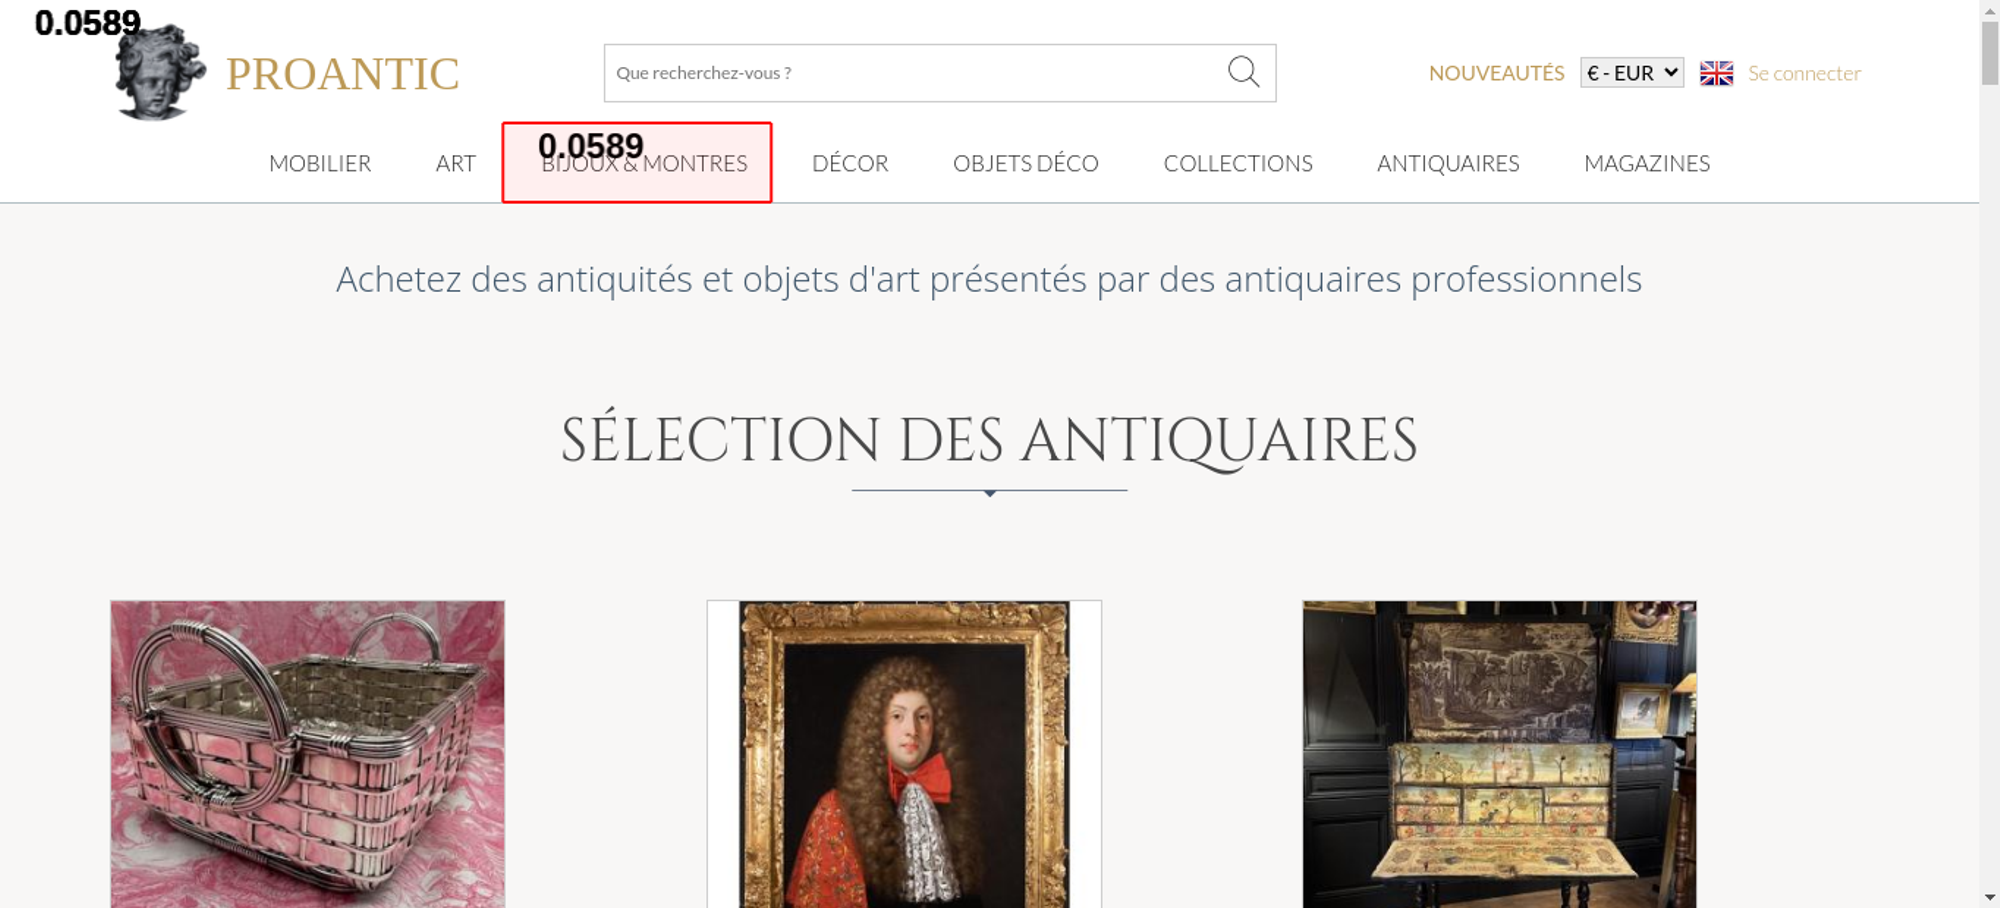Viewport: 2000px width, 908px height.
Task: Select the COLLECTIONS menu item
Action: 1237,163
